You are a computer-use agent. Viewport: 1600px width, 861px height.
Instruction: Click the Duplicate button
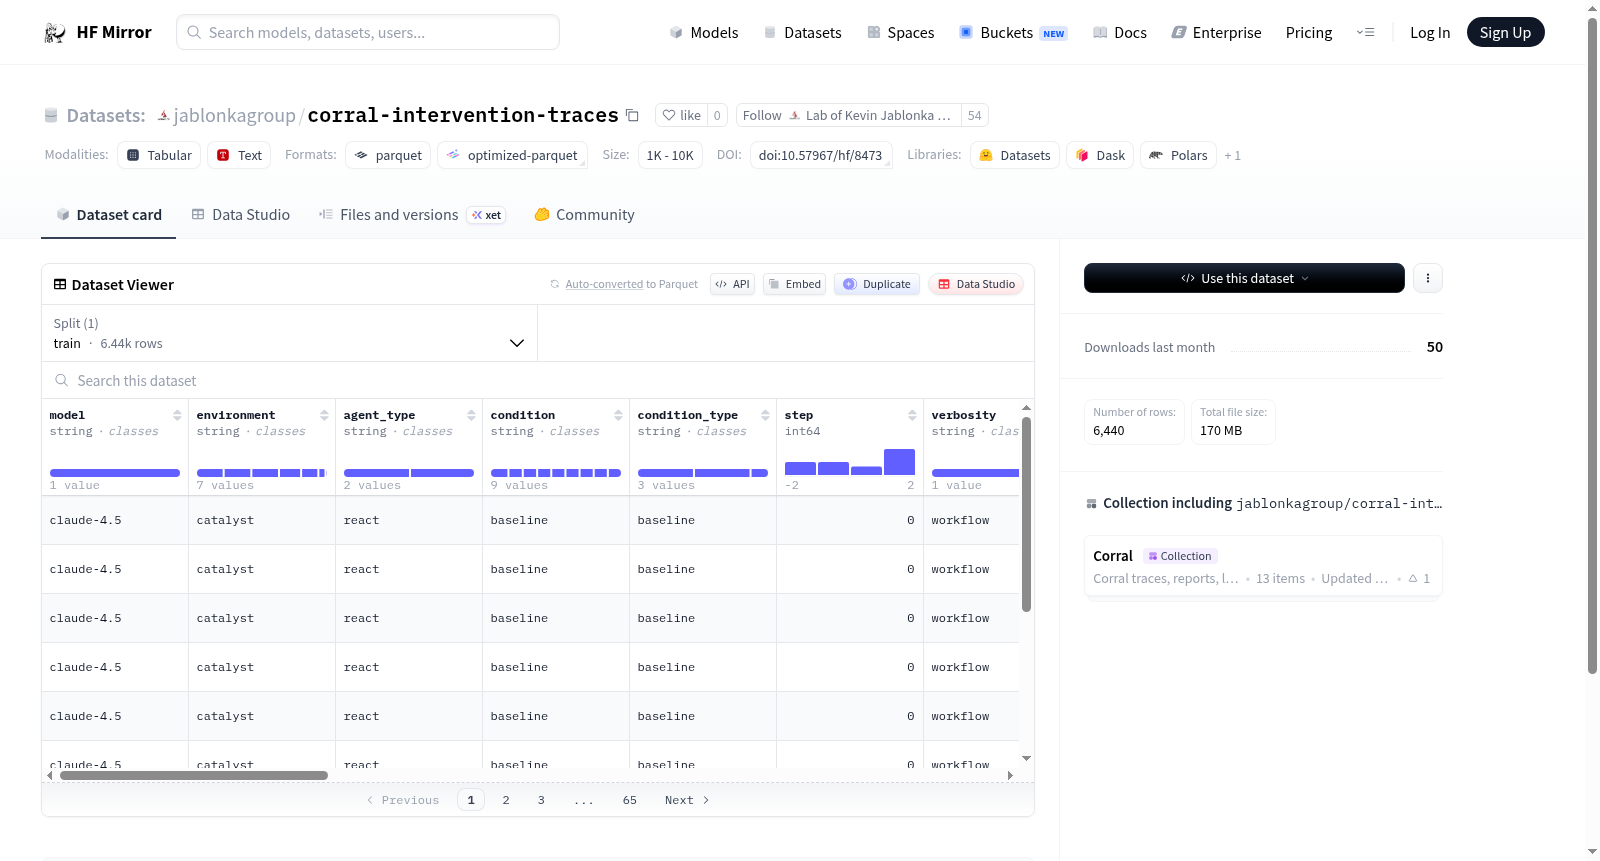click(877, 284)
